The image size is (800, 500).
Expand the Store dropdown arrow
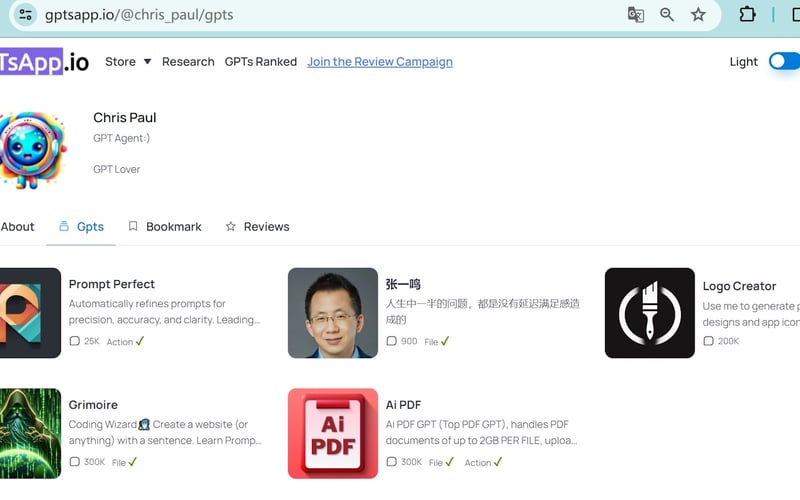[147, 61]
